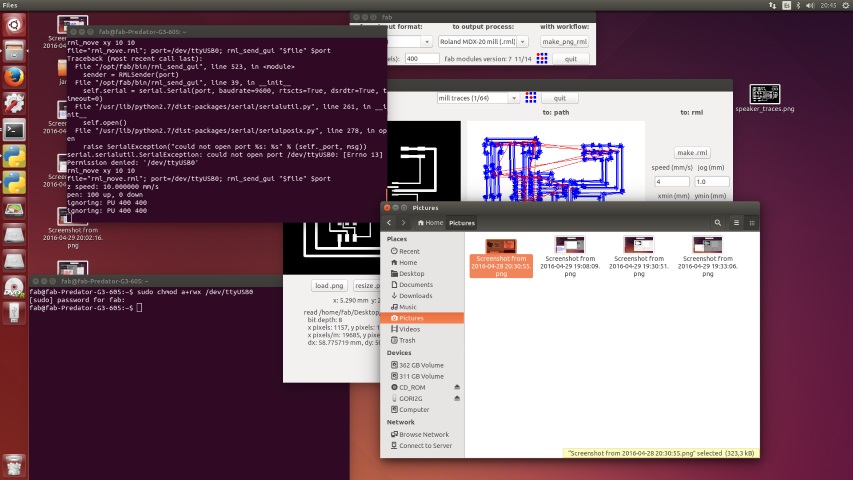
Task: Open System Settings from the launcher
Action: (x=14, y=103)
